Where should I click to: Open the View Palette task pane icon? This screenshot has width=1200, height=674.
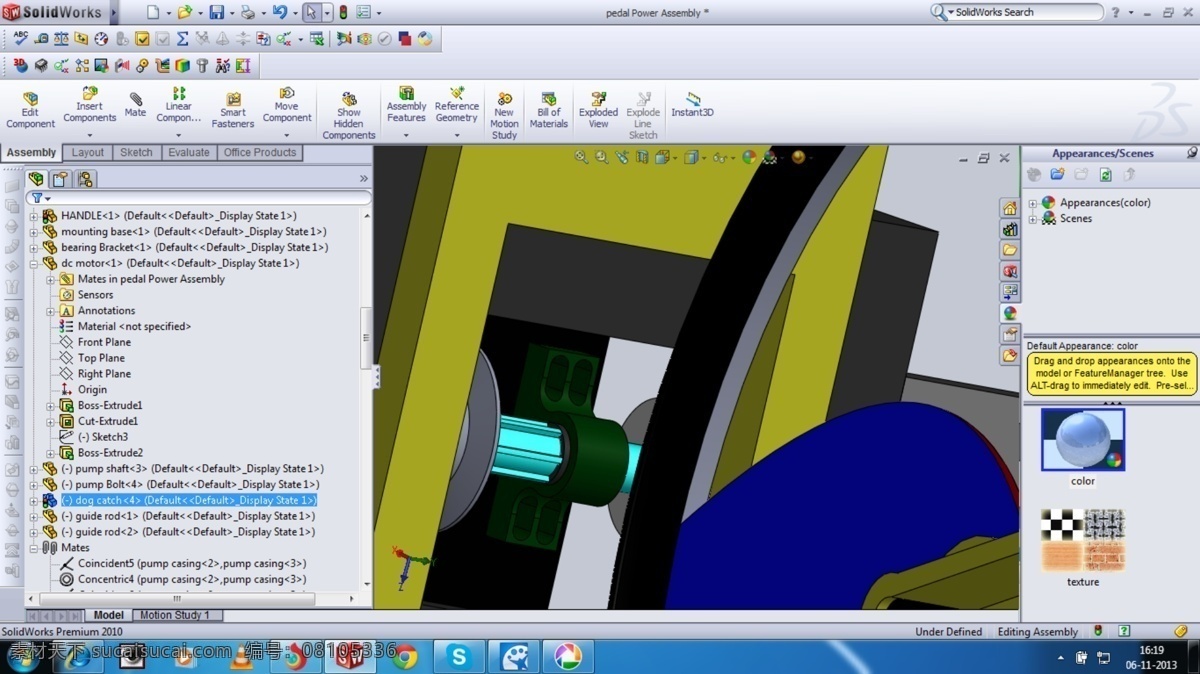(x=1010, y=292)
